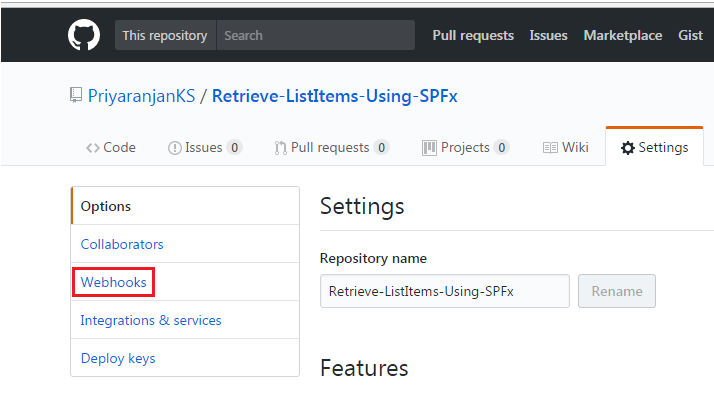Click the Rename button
Viewport: 714px width, 396px height.
tap(617, 291)
